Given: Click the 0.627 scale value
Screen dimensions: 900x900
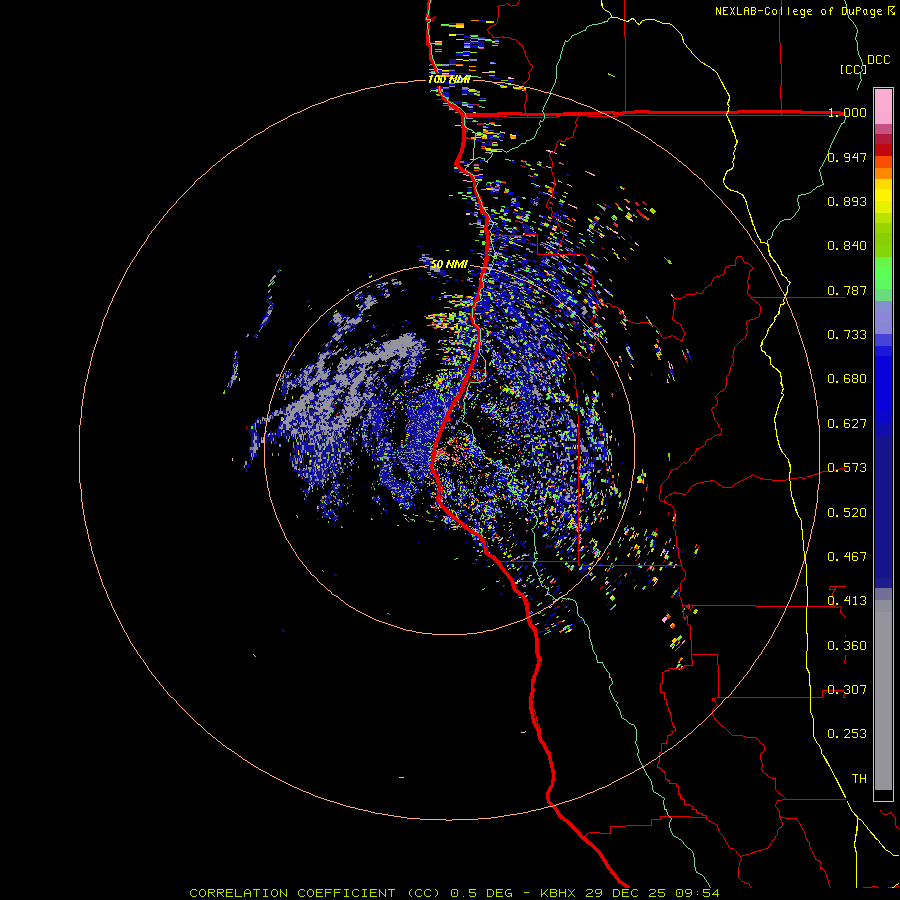Looking at the screenshot, I should pyautogui.click(x=847, y=424).
